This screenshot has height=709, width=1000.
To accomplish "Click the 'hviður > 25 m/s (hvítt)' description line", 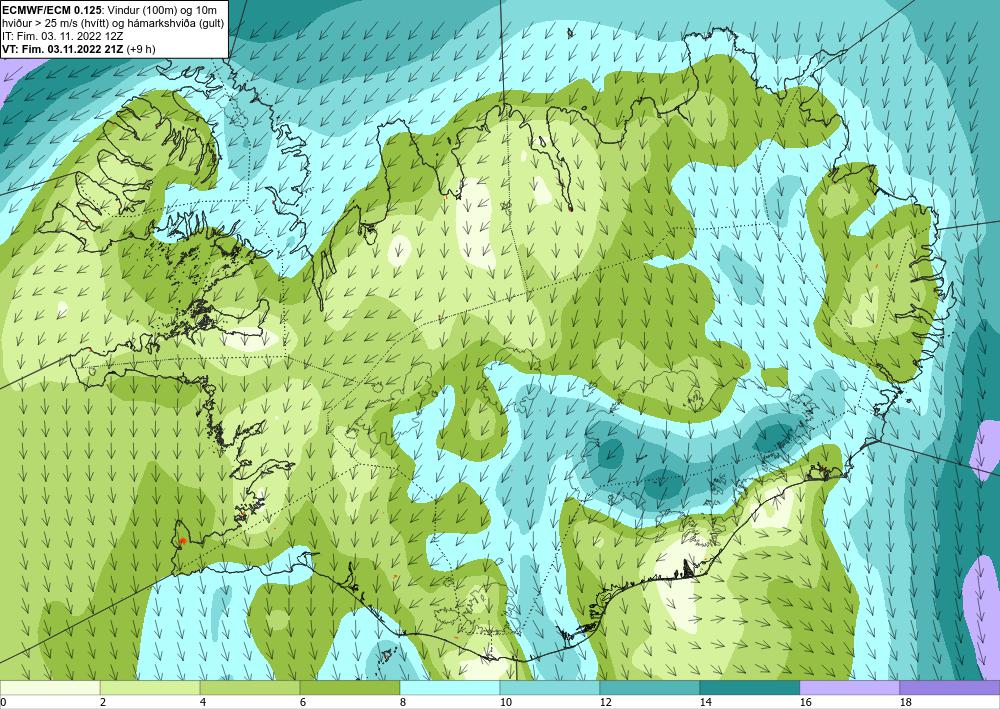I will 112,23.
